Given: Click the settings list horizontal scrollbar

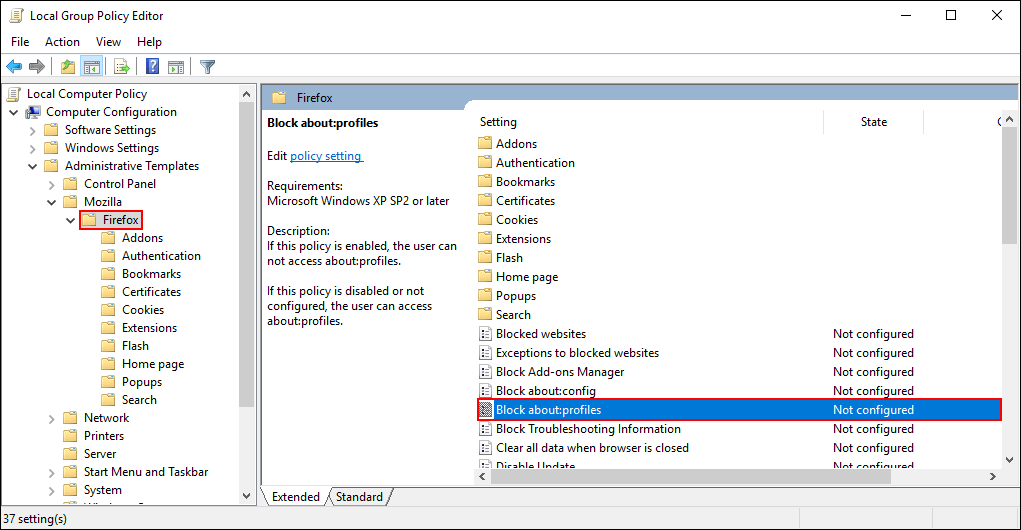Looking at the screenshot, I should [x=690, y=477].
